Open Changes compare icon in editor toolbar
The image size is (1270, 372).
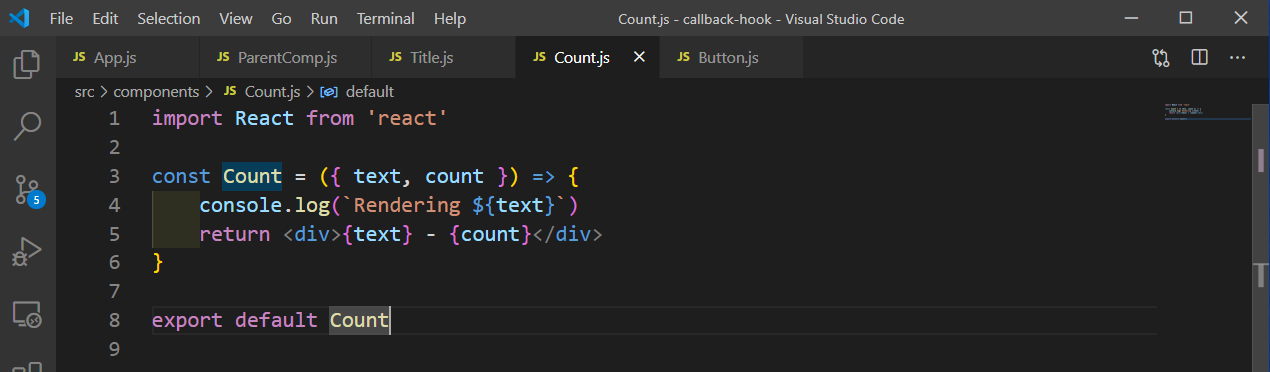(1161, 58)
